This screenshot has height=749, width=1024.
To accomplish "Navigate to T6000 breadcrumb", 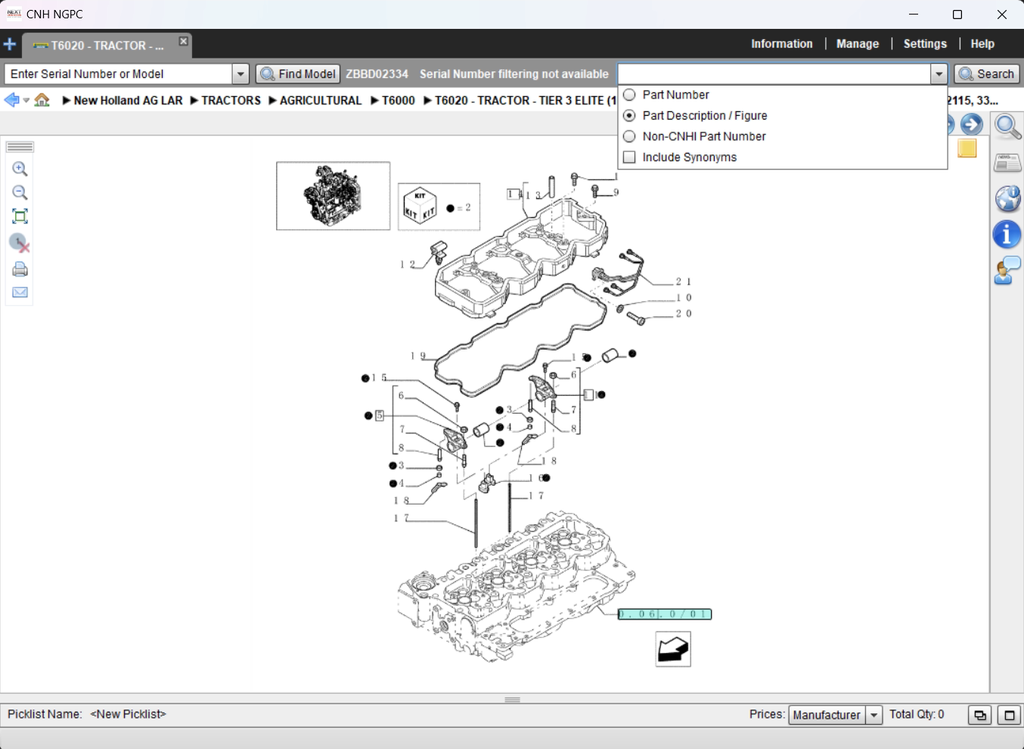I will coord(398,101).
